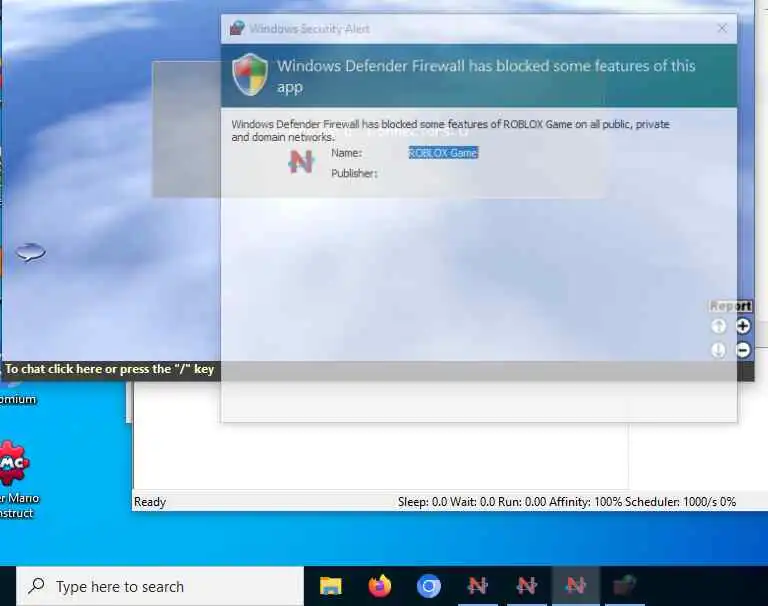Click the middle of three N taskbar icons
Screen dimensions: 768x606
pyautogui.click(x=527, y=586)
